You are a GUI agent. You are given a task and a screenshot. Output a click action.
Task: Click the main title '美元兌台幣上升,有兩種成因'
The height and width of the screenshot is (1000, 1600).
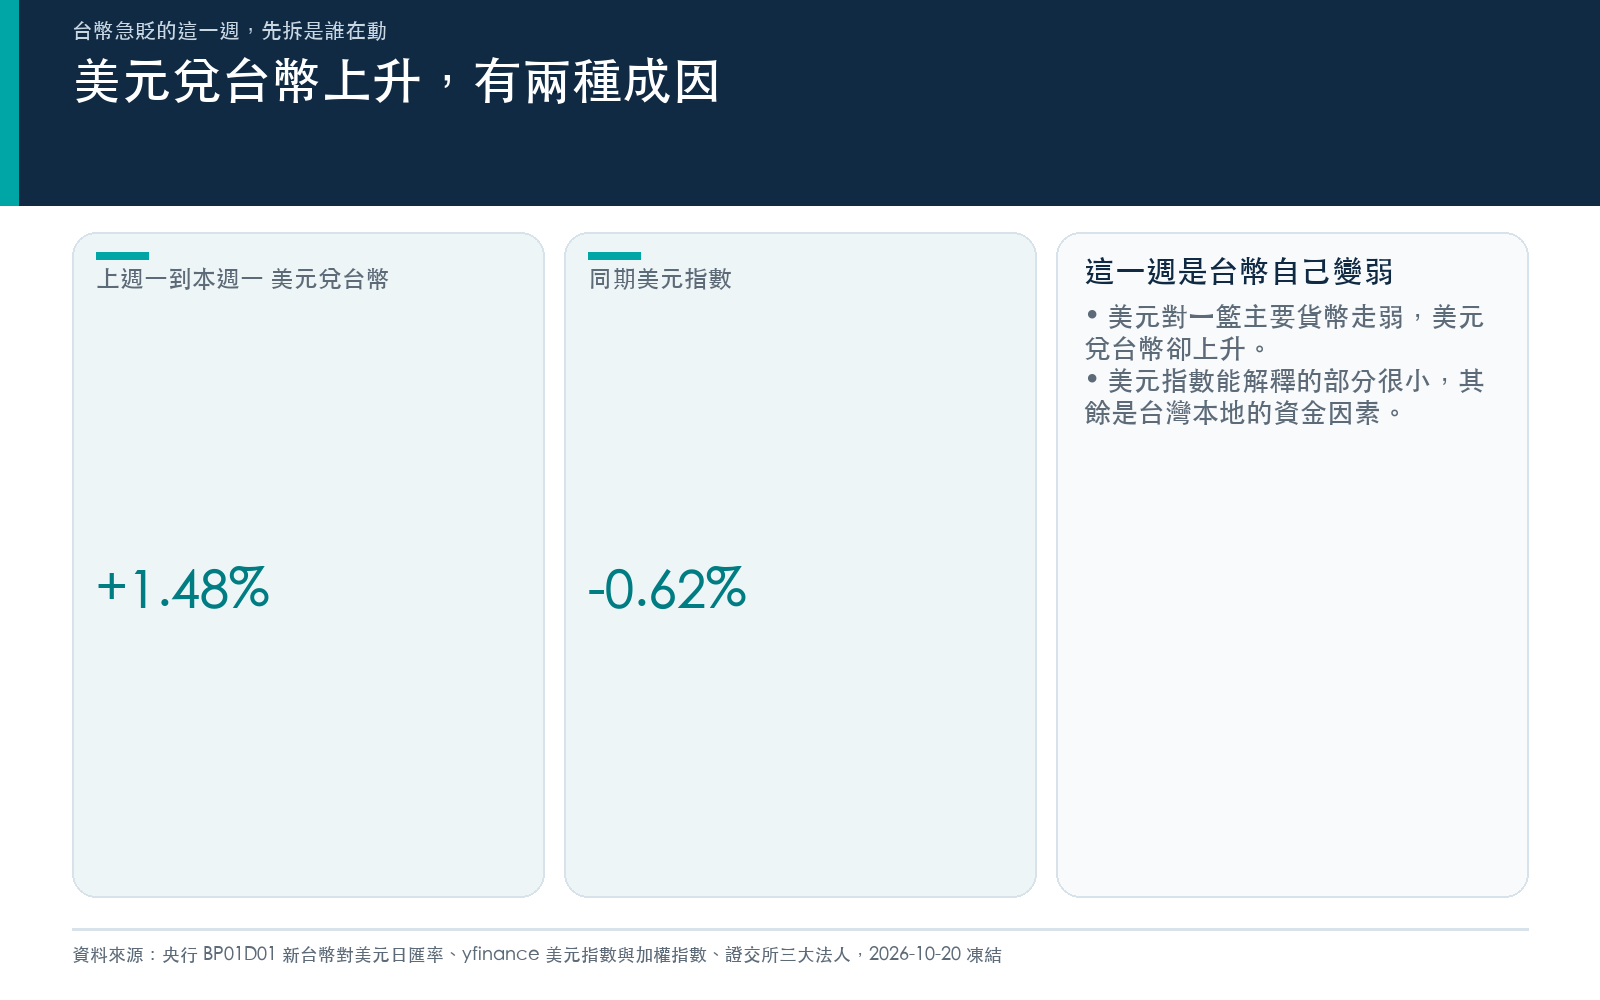tap(397, 82)
